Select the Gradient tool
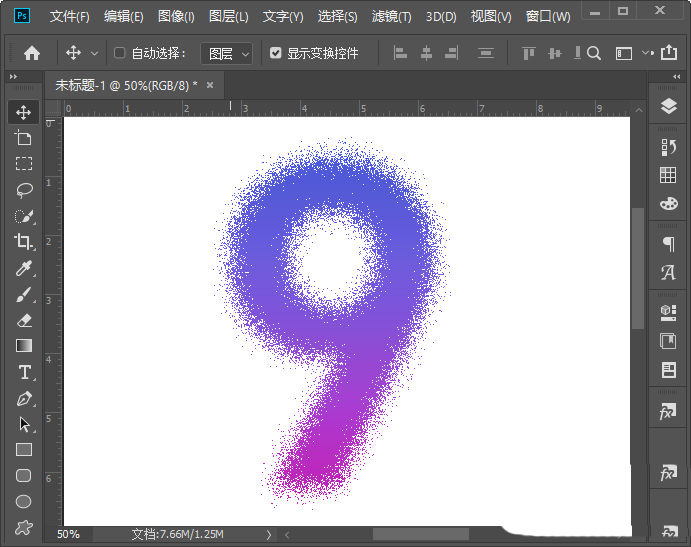The image size is (691, 547). coord(24,346)
